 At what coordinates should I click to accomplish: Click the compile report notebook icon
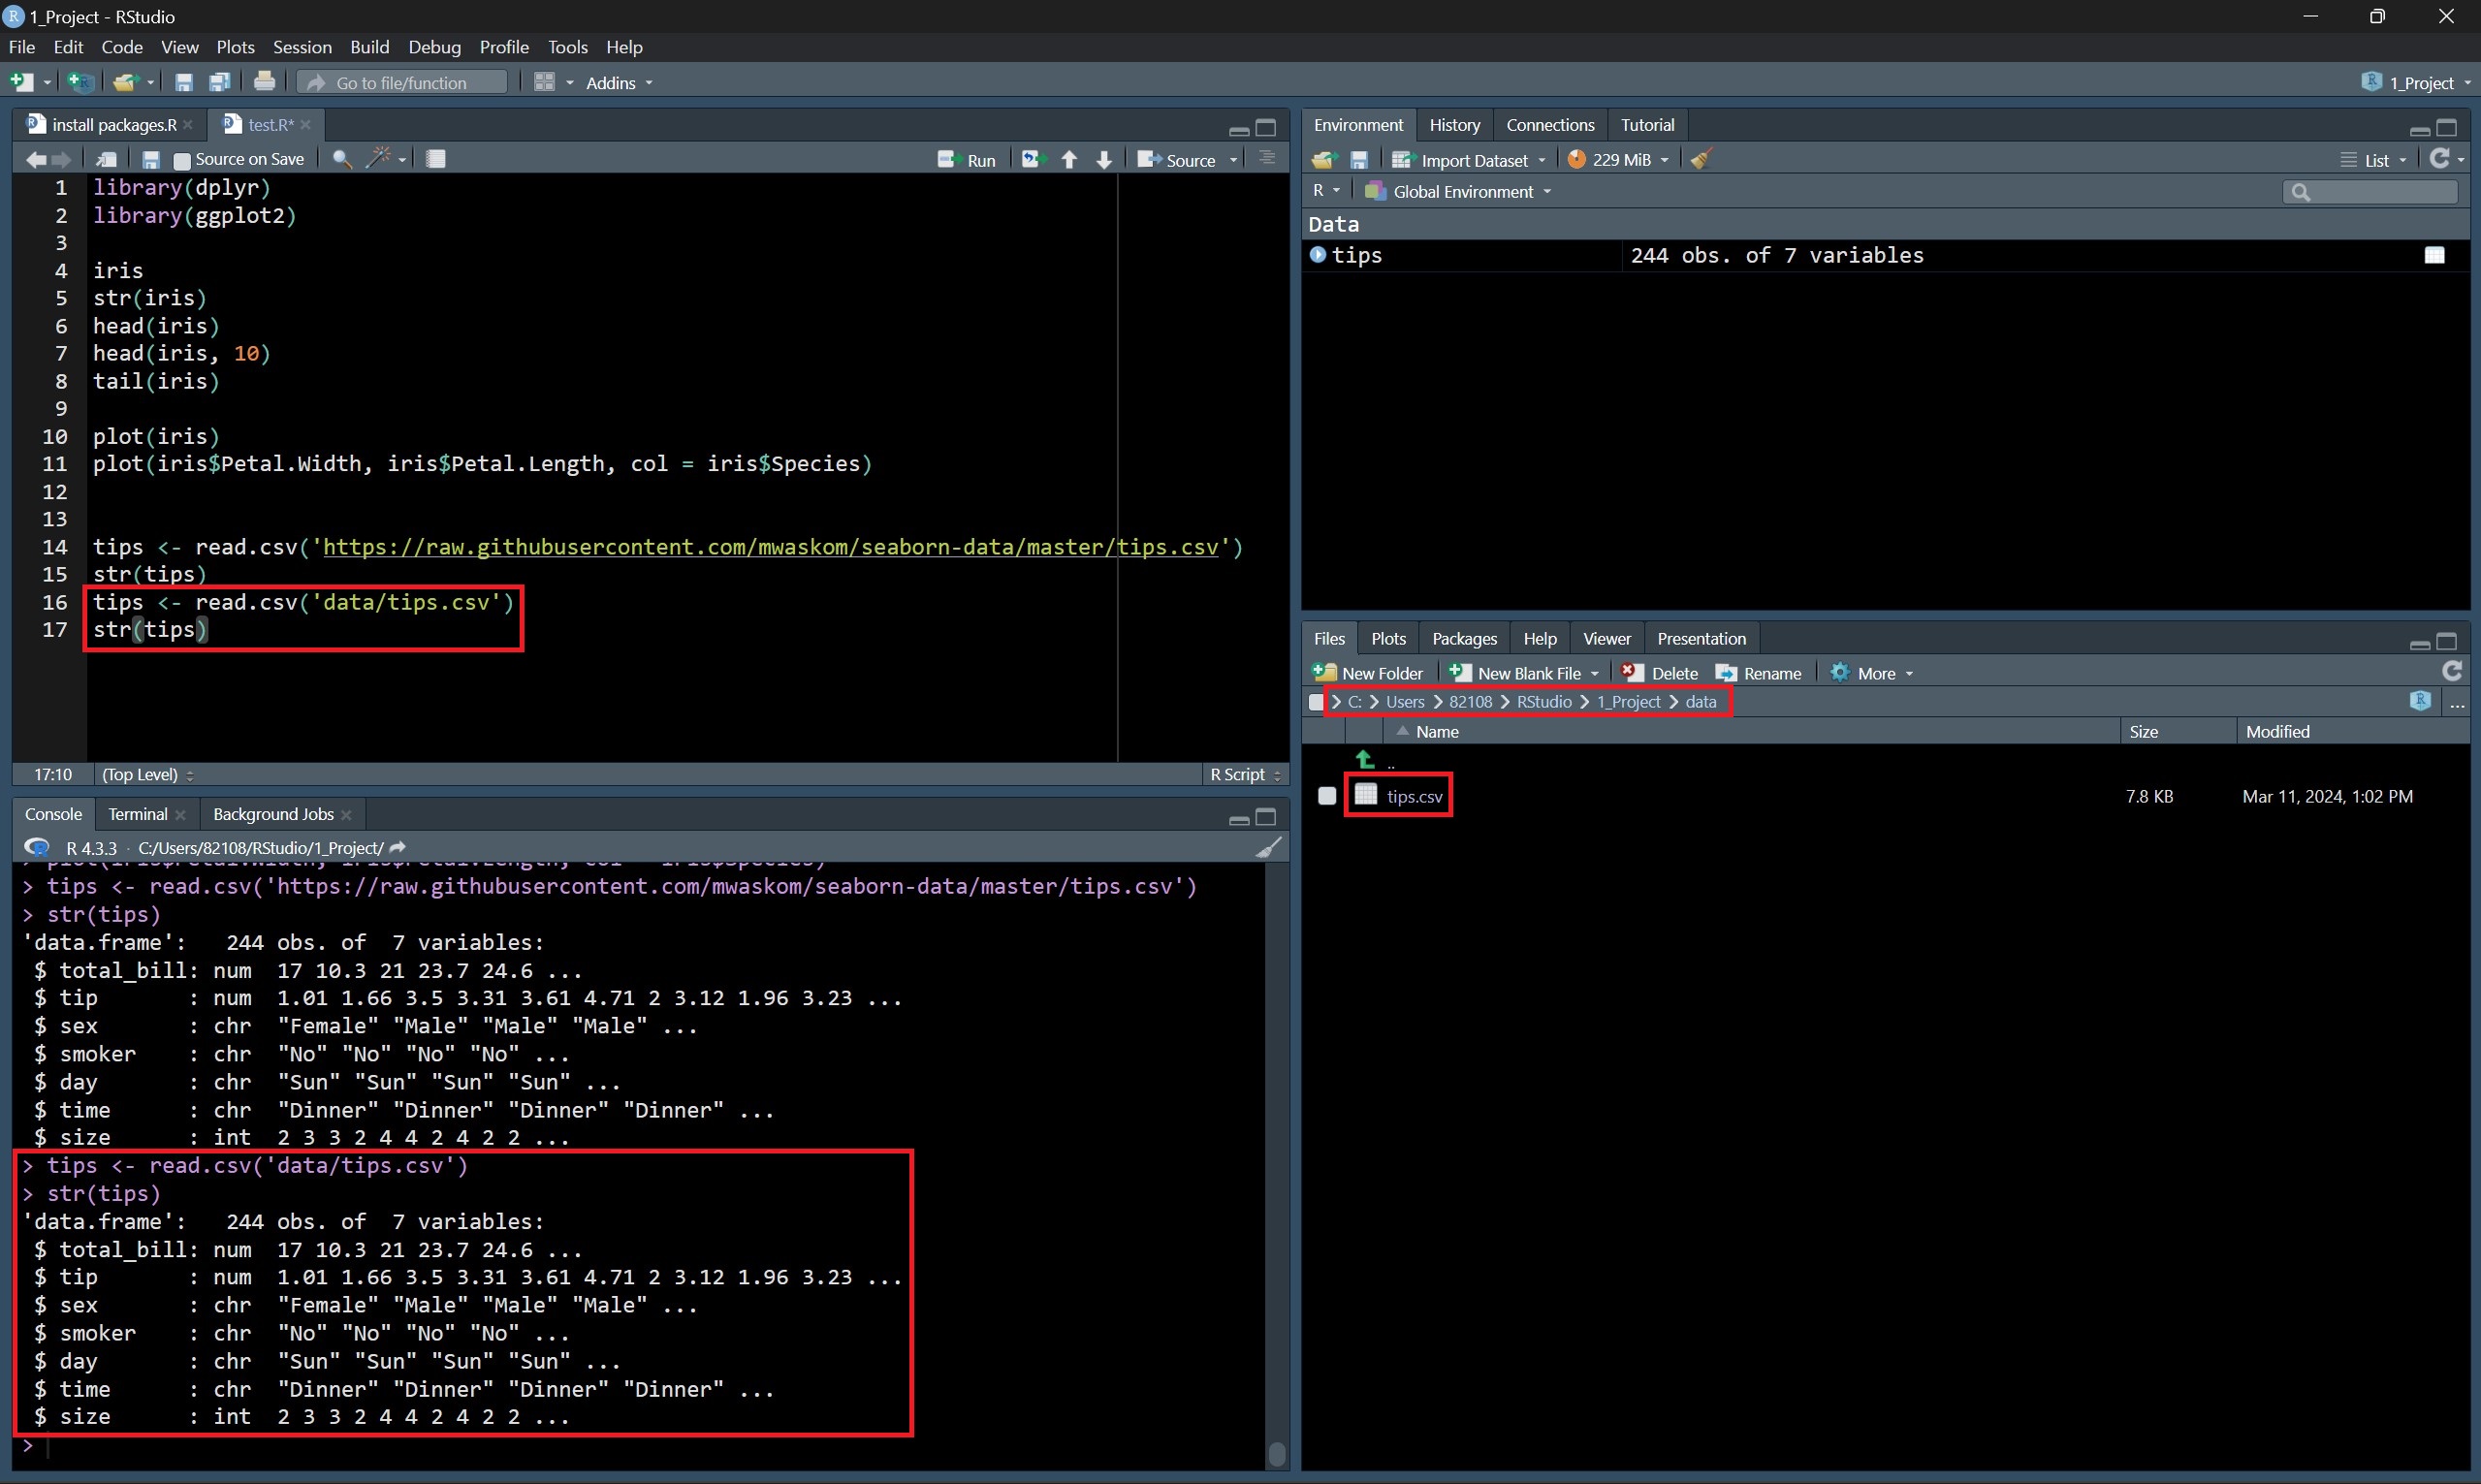tap(435, 158)
